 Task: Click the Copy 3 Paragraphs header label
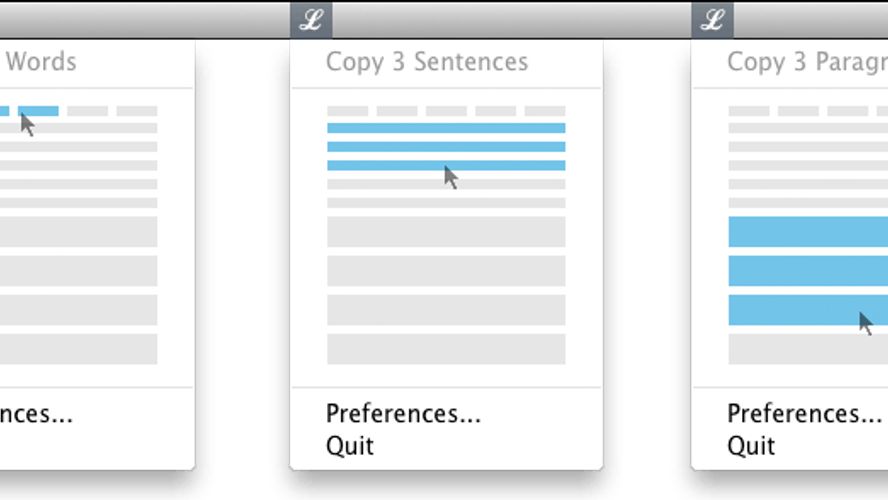point(806,62)
